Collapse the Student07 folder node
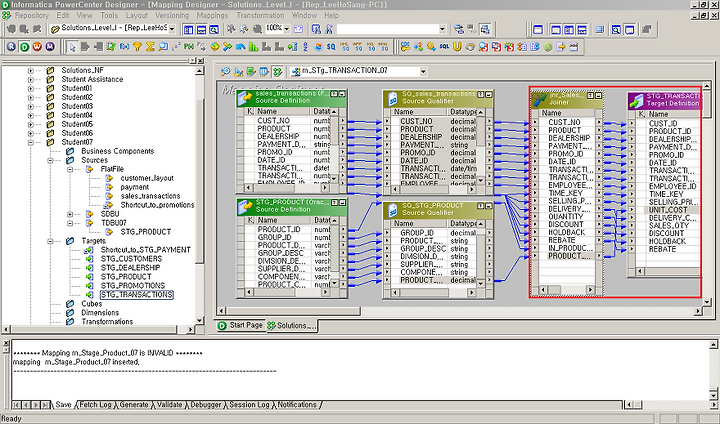 click(x=31, y=142)
